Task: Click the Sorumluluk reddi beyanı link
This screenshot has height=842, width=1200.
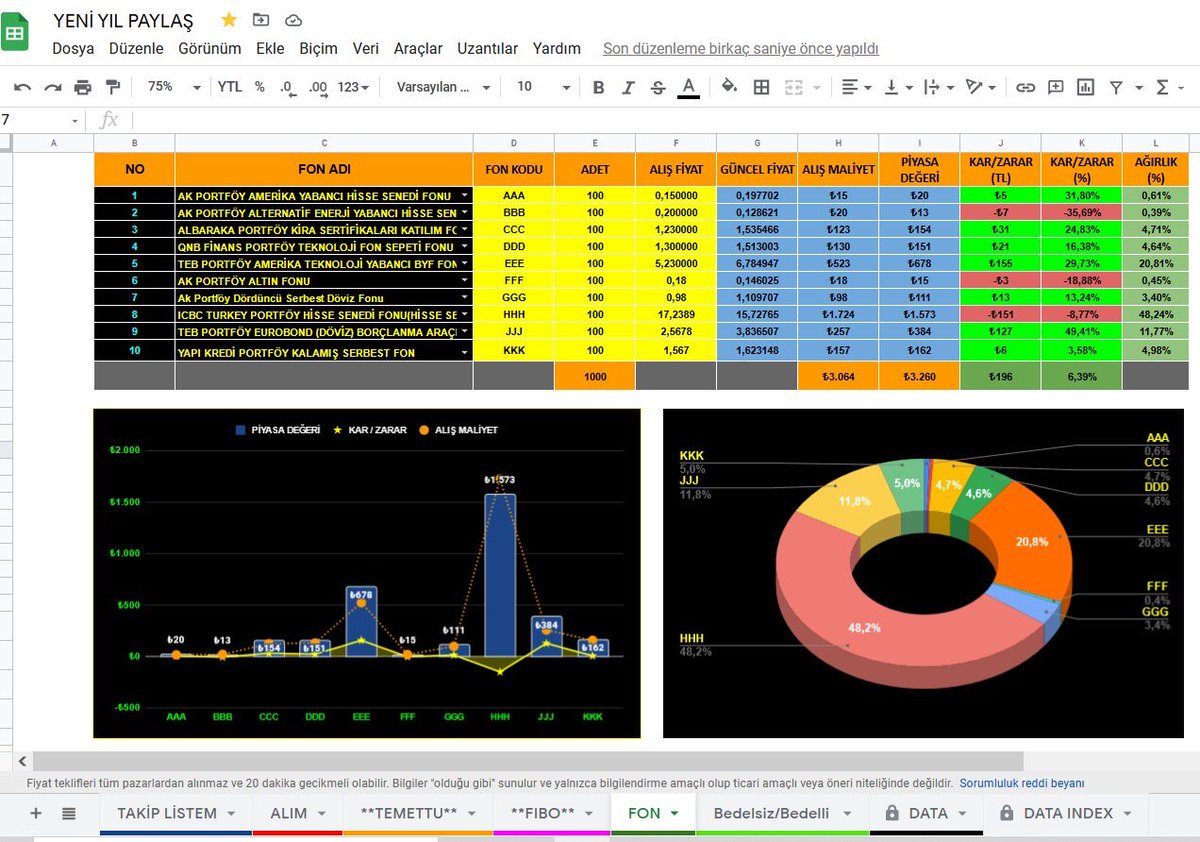Action: pyautogui.click(x=1022, y=783)
